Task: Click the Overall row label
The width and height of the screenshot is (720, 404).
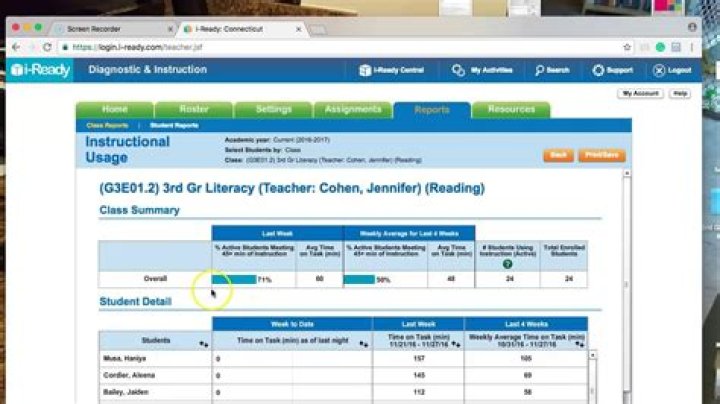Action: tap(155, 279)
